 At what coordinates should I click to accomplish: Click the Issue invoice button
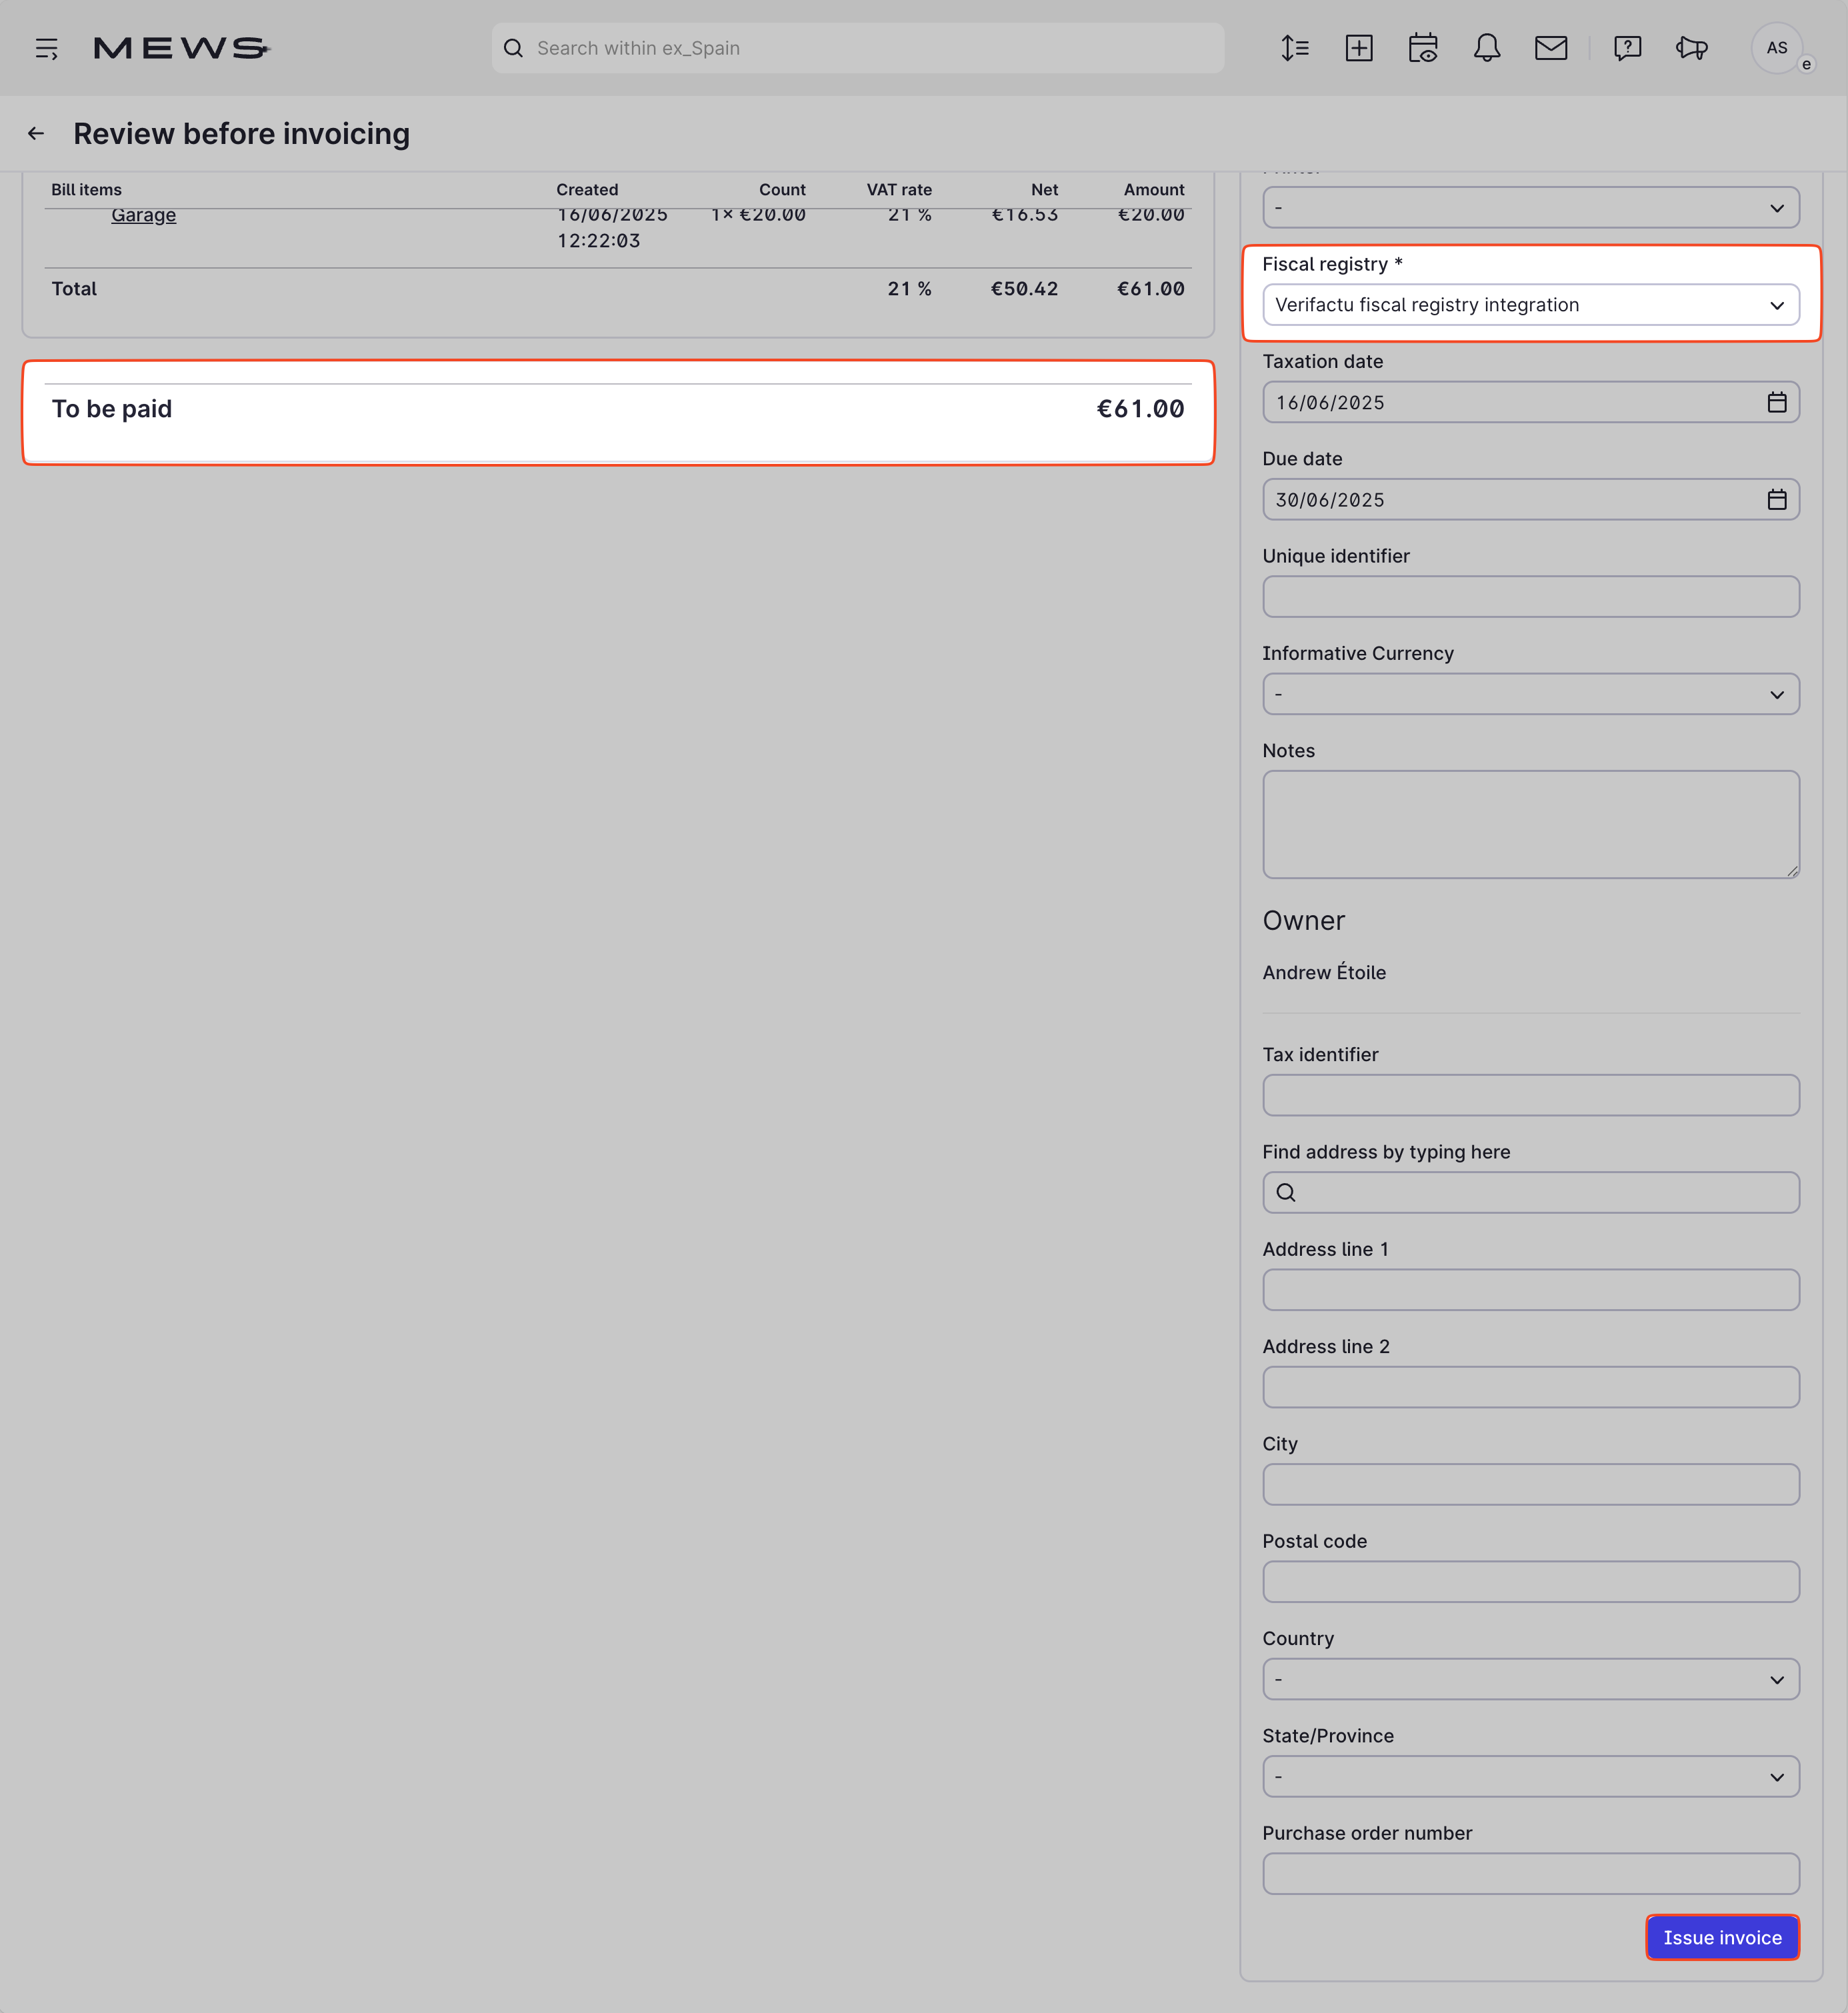coord(1722,1937)
